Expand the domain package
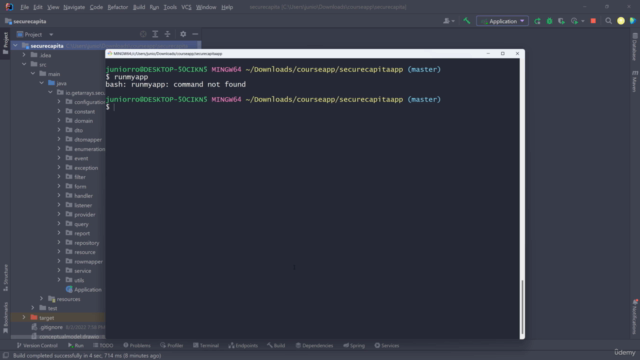This screenshot has height=360, width=640. coord(59,121)
